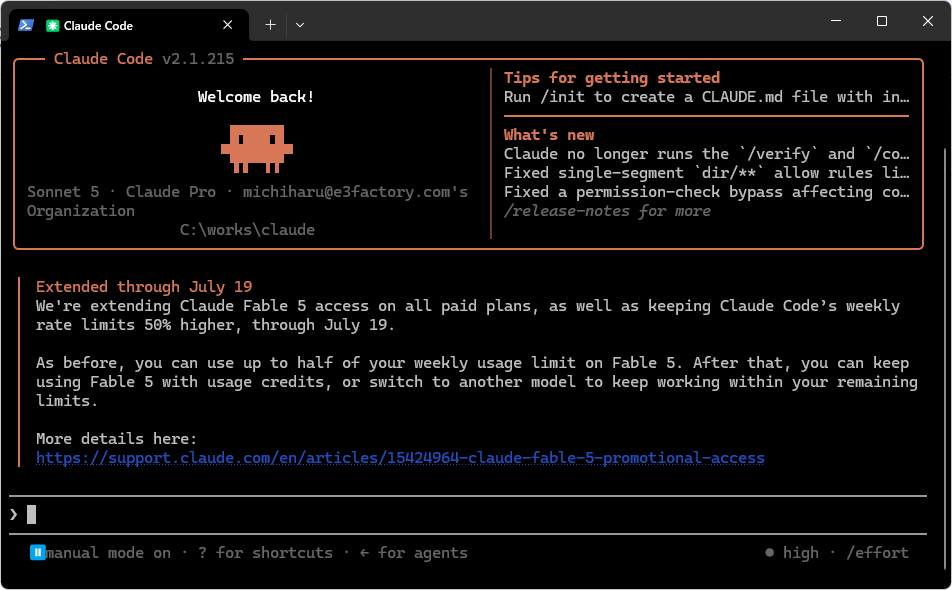Screen dimensions: 952x590
Task: Click the PowerShell icon in the tab
Action: coord(26,25)
